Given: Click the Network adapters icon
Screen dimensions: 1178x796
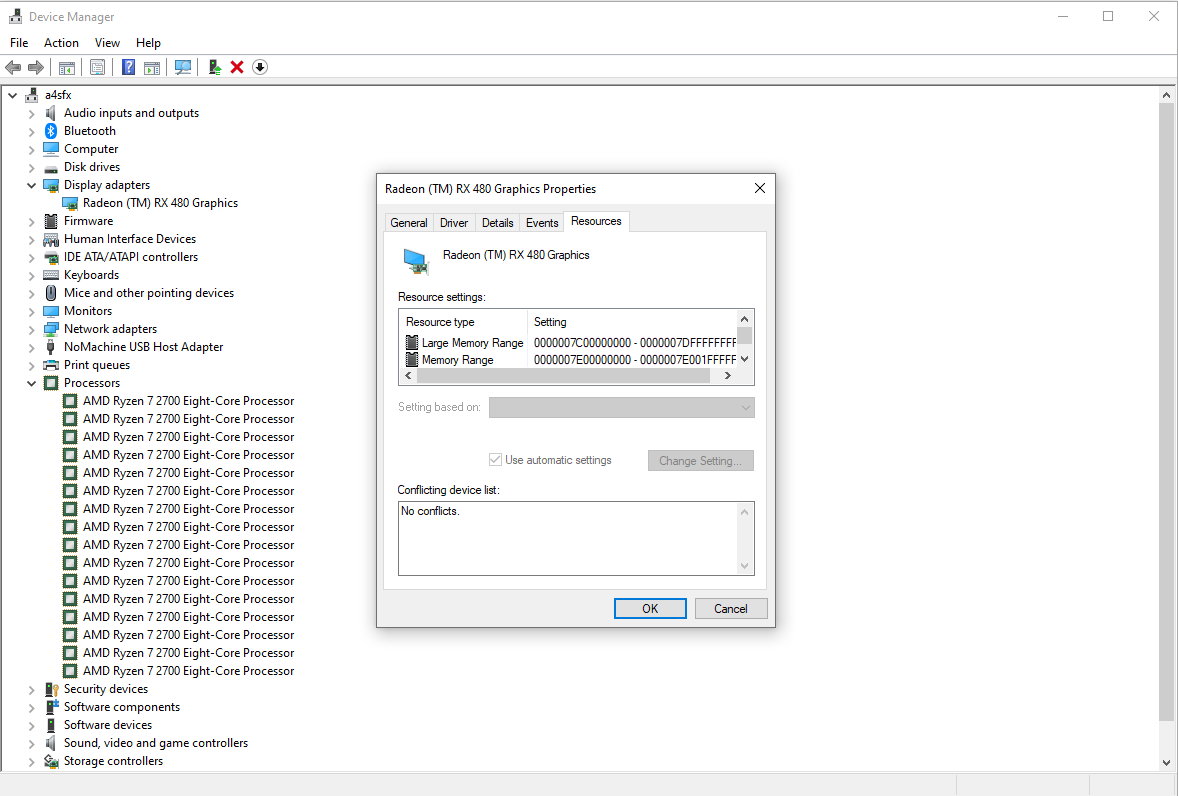Looking at the screenshot, I should pyautogui.click(x=51, y=329).
